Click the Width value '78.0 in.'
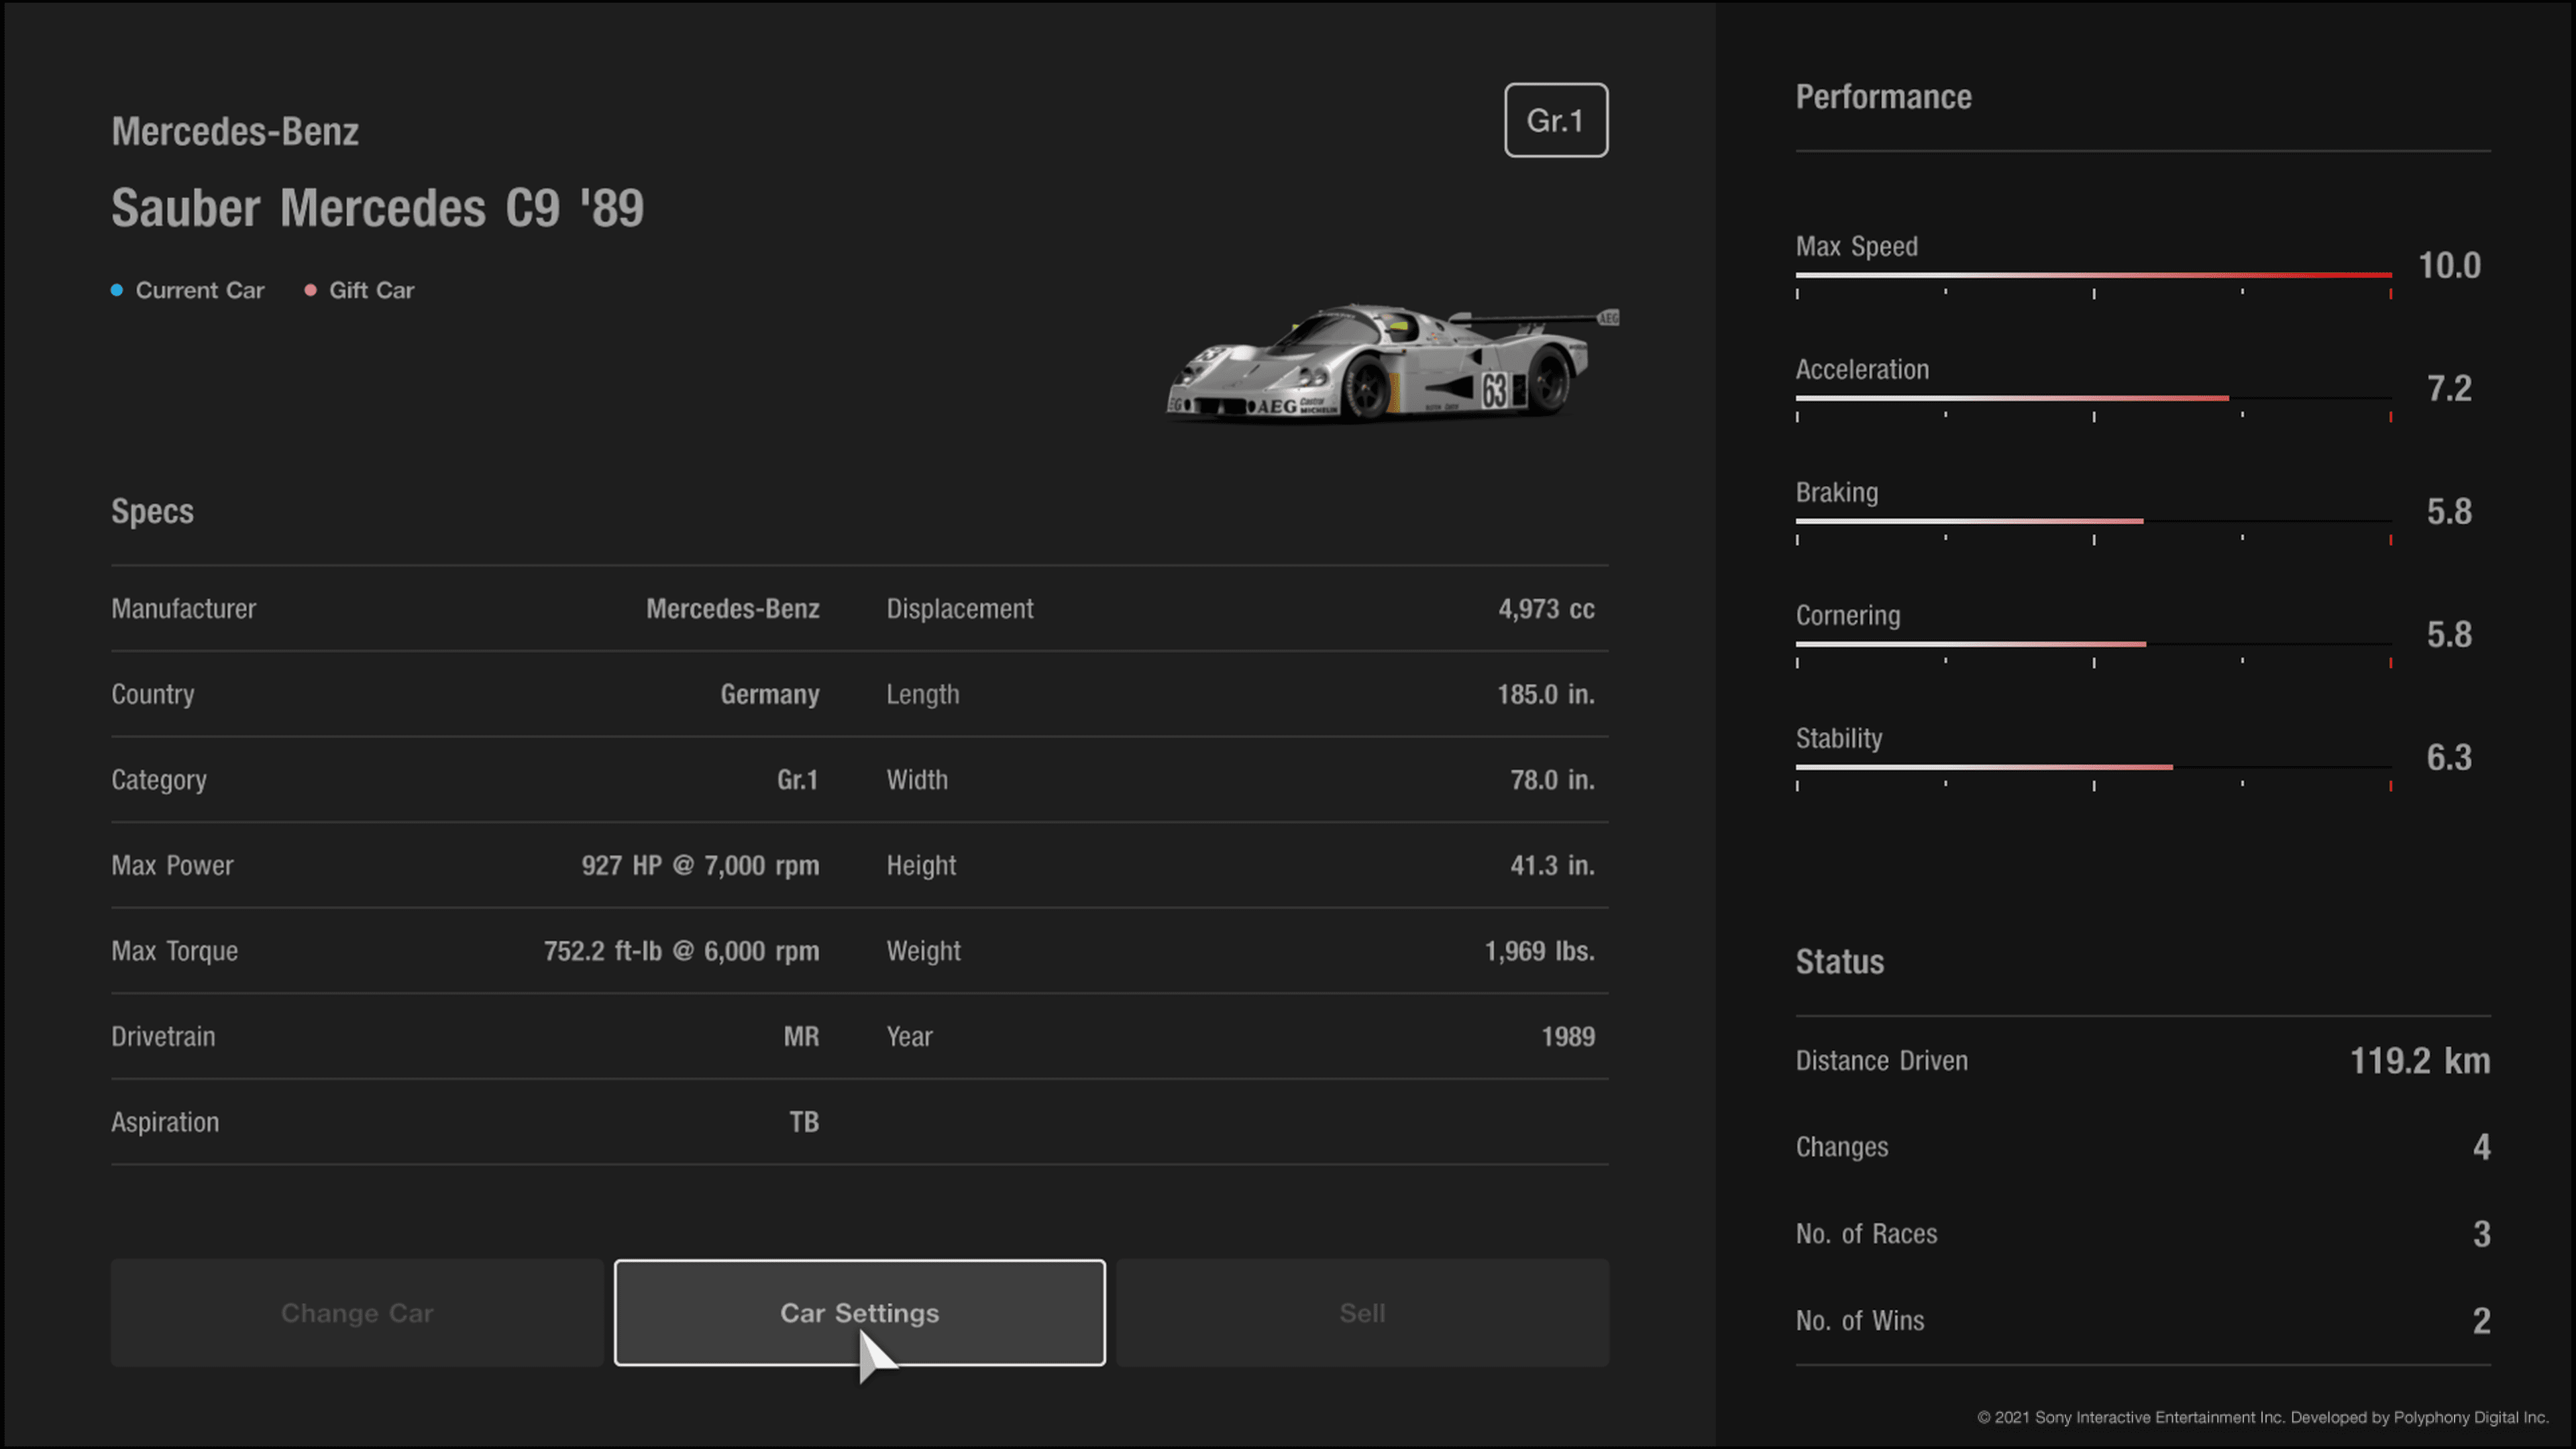The height and width of the screenshot is (1449, 2576). 1552,779
